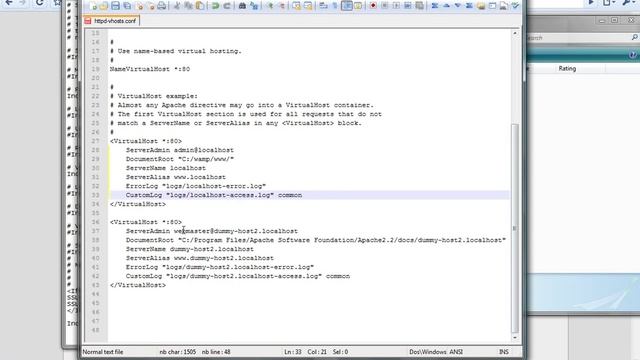Click magnifier search icon in right window
This screenshot has width=640, height=360.
[635, 37]
